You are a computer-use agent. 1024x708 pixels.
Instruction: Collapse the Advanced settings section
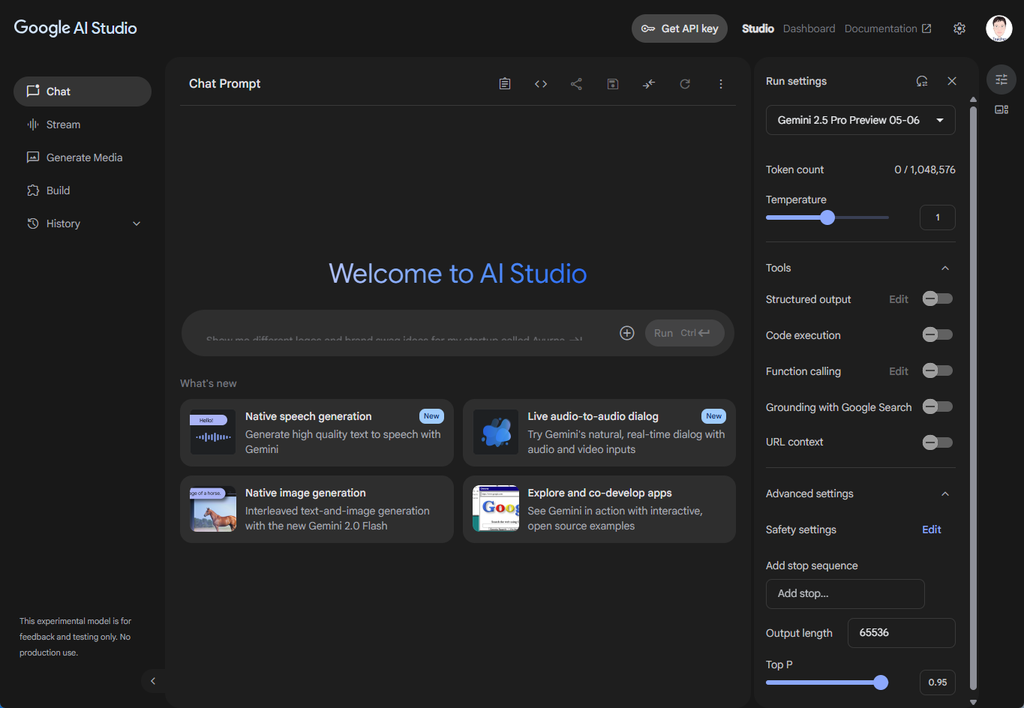tap(945, 494)
